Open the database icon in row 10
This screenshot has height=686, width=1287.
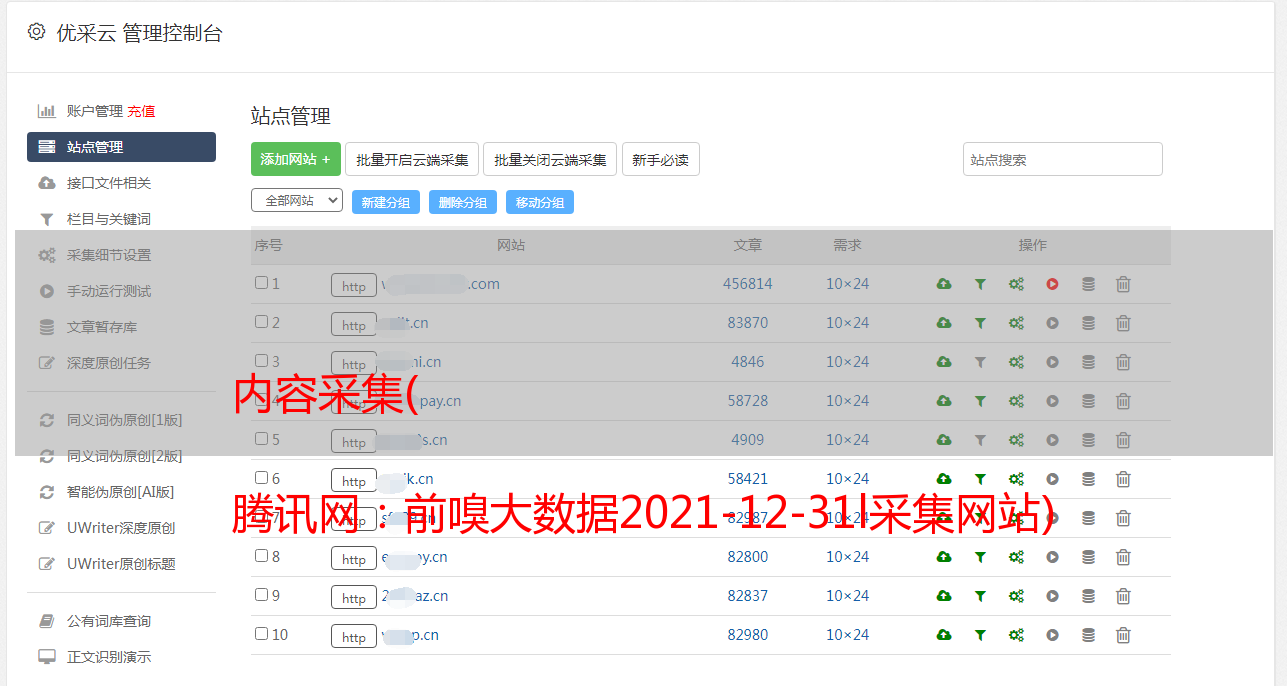pyautogui.click(x=1088, y=635)
